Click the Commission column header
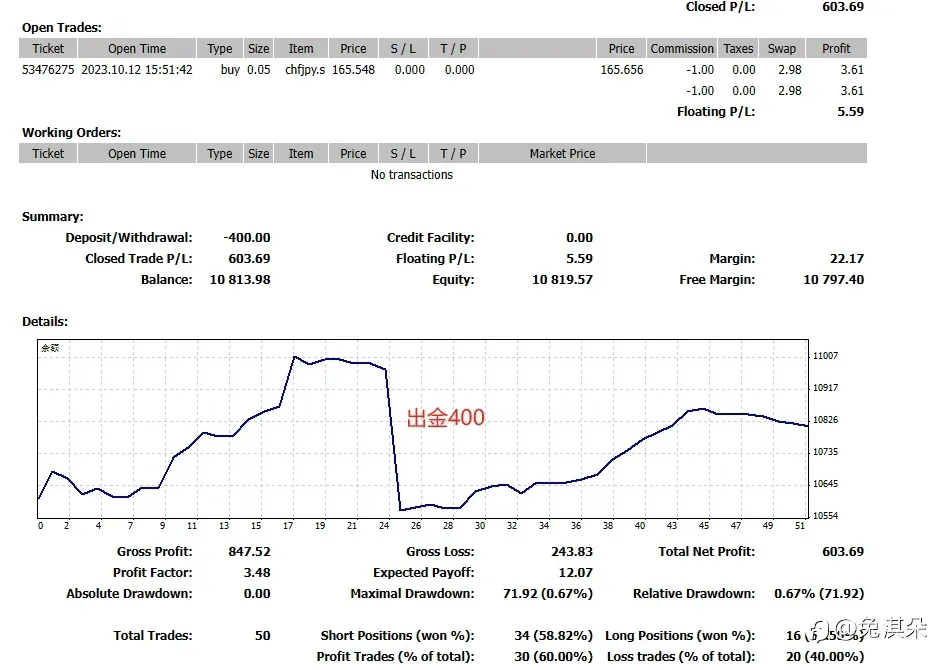938x670 pixels. (x=682, y=48)
